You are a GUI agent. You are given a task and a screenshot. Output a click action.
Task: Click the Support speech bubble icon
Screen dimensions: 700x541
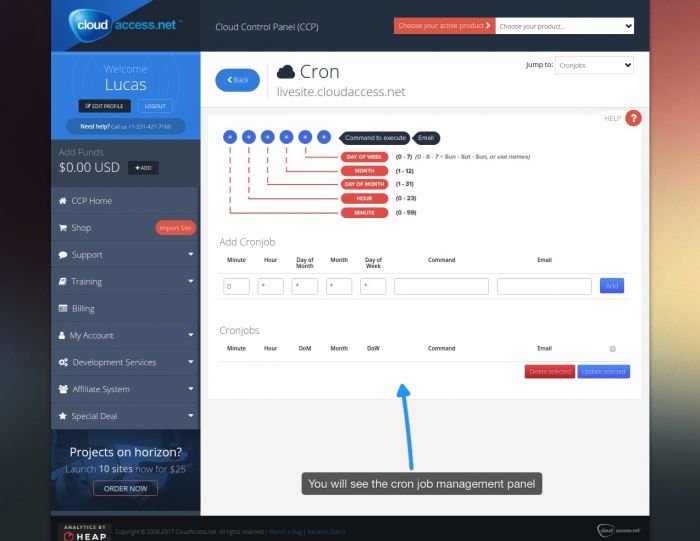coord(63,255)
